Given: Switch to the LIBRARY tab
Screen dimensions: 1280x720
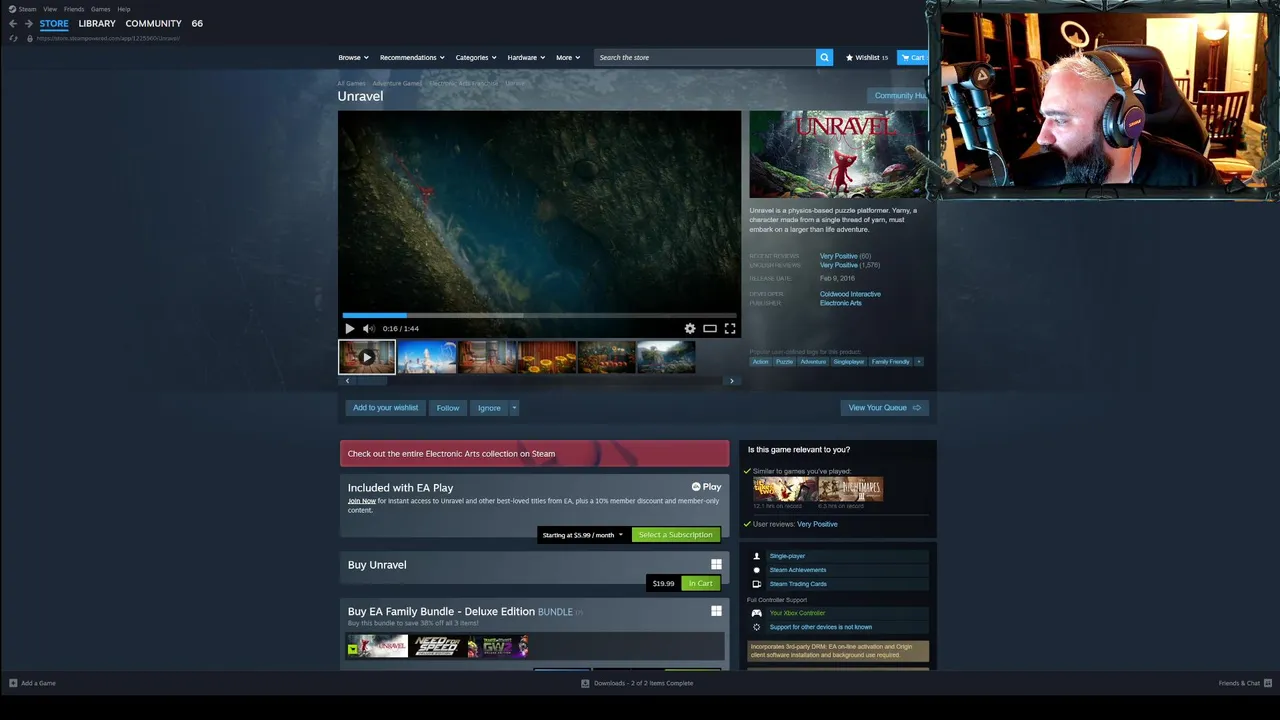Looking at the screenshot, I should 97,23.
